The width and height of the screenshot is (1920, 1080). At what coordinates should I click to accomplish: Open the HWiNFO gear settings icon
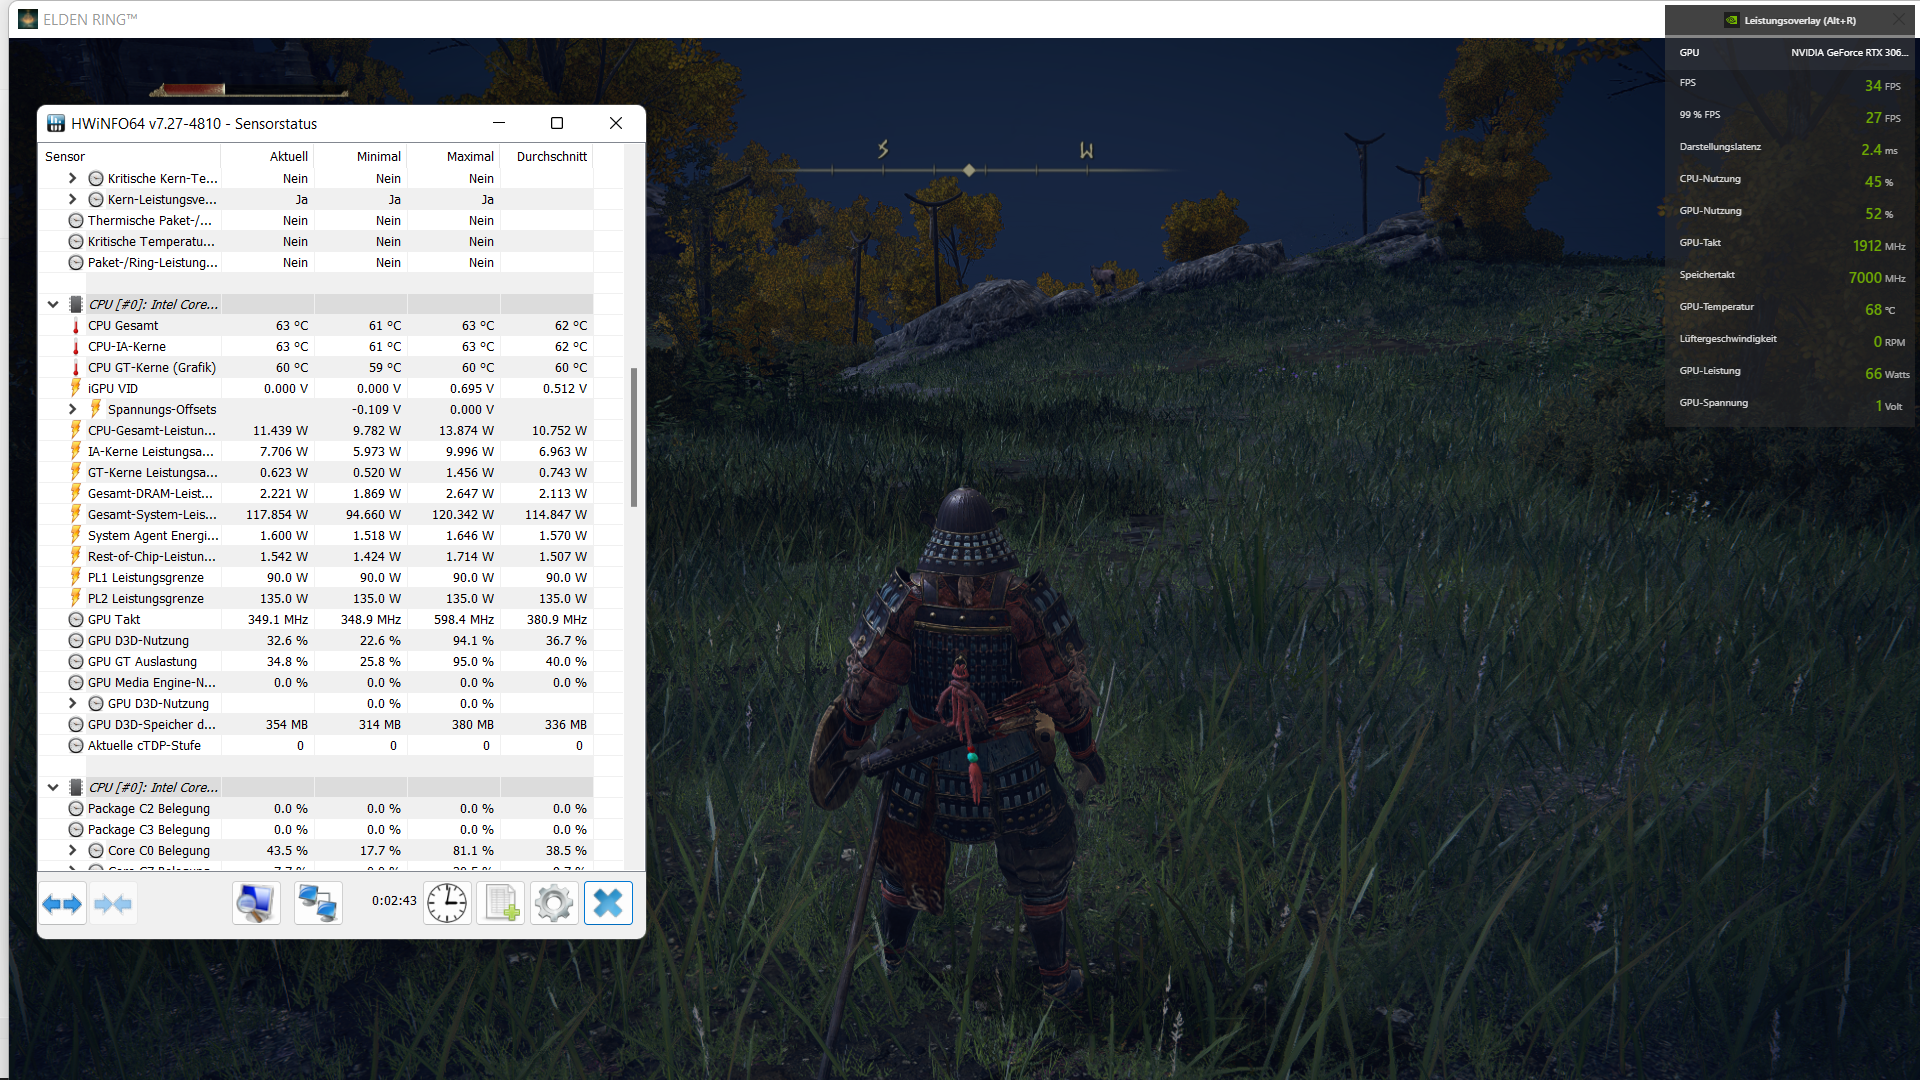[x=554, y=904]
